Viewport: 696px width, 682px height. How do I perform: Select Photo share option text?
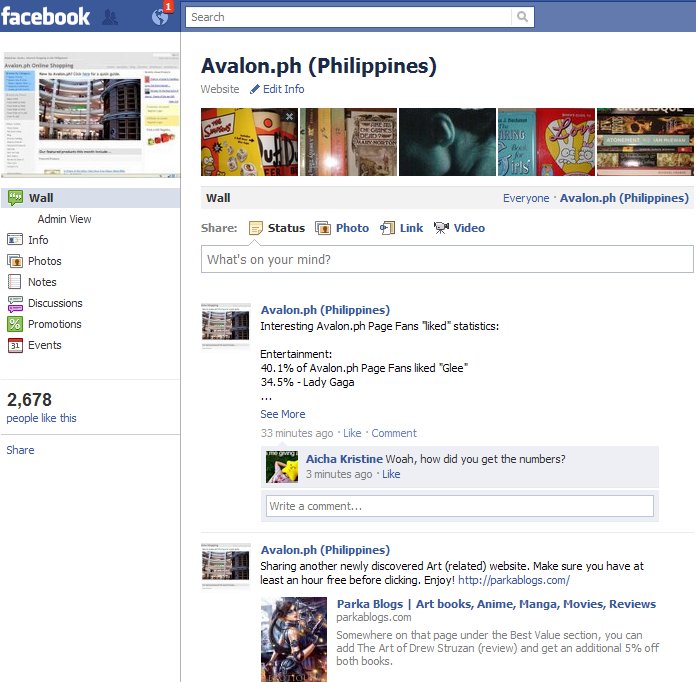click(x=352, y=228)
